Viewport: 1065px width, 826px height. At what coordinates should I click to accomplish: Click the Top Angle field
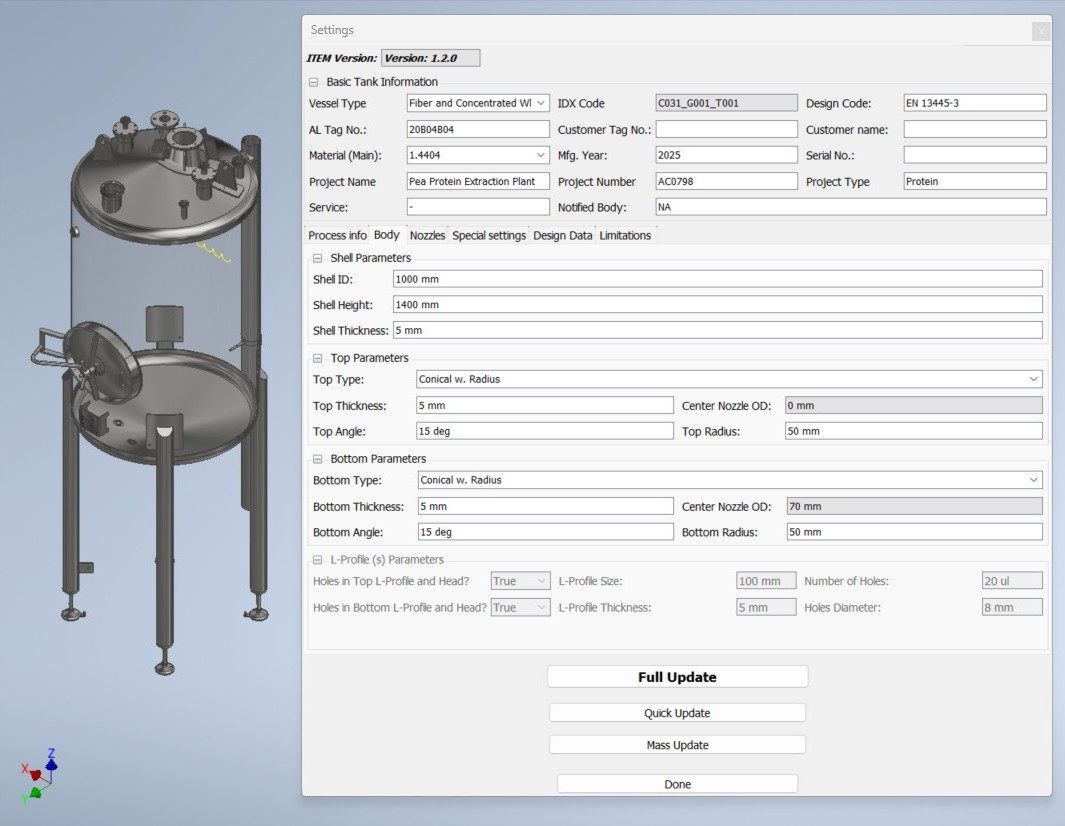pyautogui.click(x=545, y=431)
